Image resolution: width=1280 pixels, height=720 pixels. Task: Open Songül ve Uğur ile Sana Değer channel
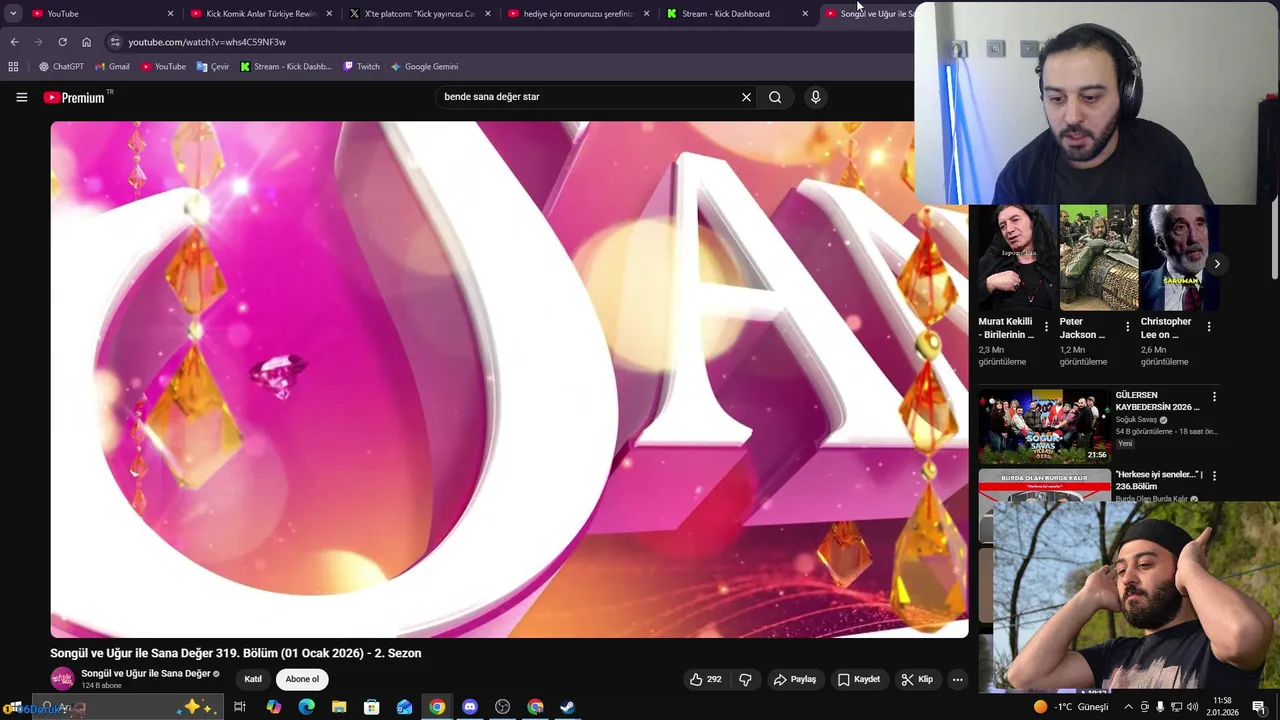pos(146,674)
